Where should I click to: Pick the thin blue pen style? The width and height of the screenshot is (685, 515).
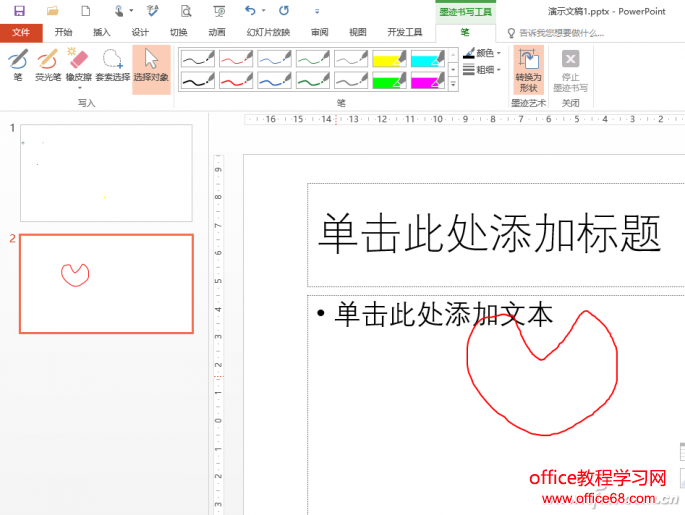tap(274, 59)
